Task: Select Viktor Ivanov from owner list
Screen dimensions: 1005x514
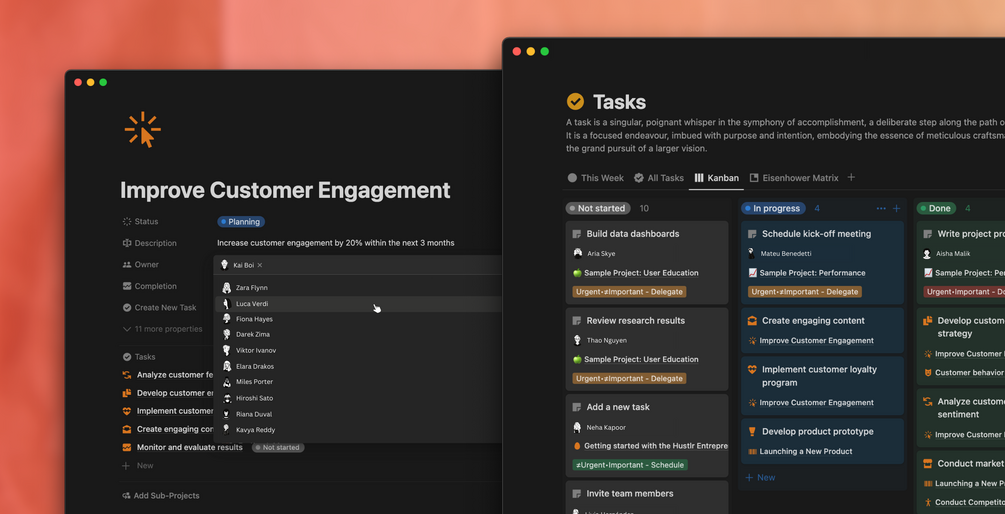Action: pyautogui.click(x=358, y=351)
